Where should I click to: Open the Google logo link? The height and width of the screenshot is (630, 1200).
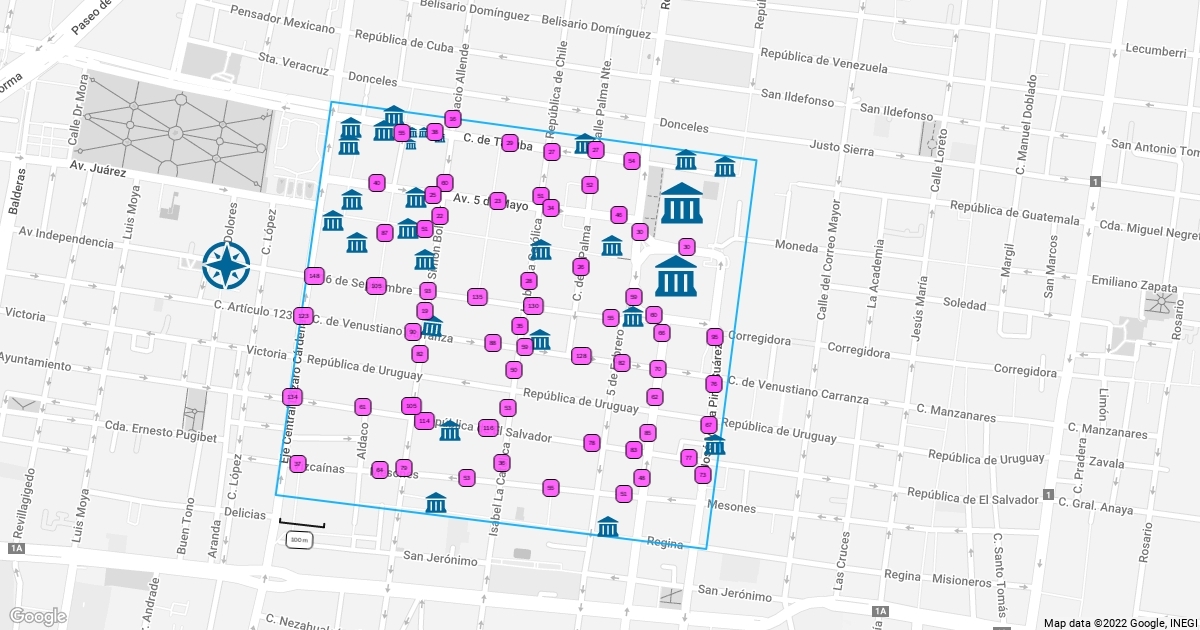click(38, 616)
